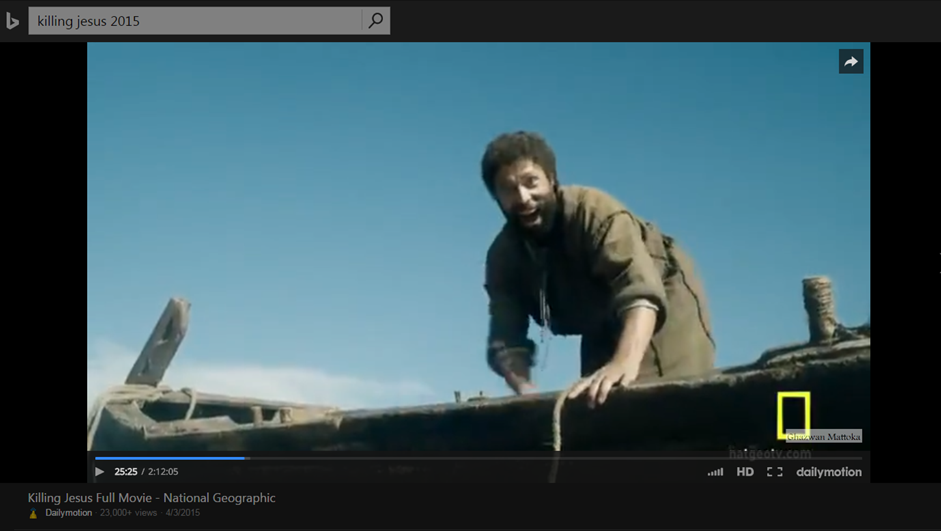Click the 4/3/2015 upload date
Screen dimensions: 941x531
coord(183,513)
